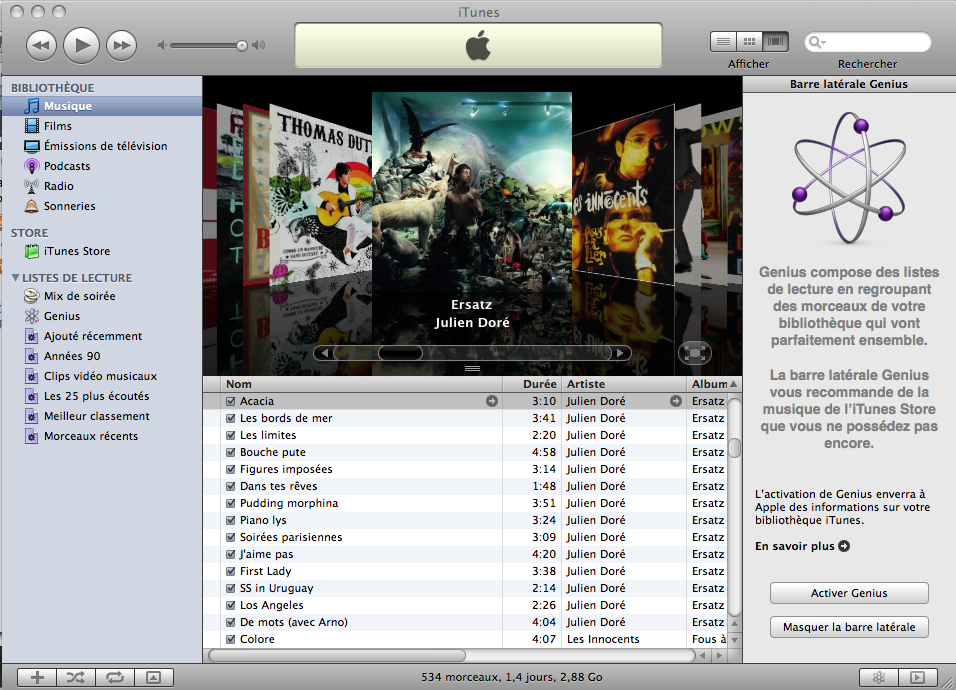Image resolution: width=956 pixels, height=690 pixels.
Task: Enter Cover Flow full screen mode
Action: 694,354
